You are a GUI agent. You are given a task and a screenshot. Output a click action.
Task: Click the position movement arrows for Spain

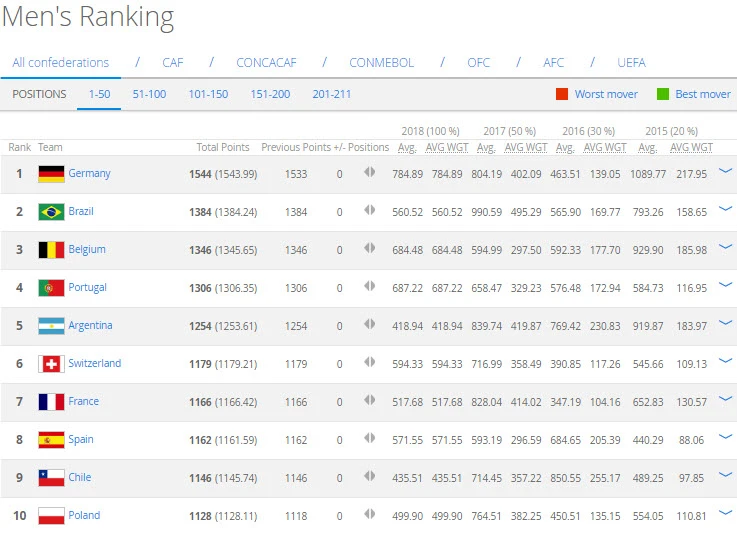pos(370,439)
